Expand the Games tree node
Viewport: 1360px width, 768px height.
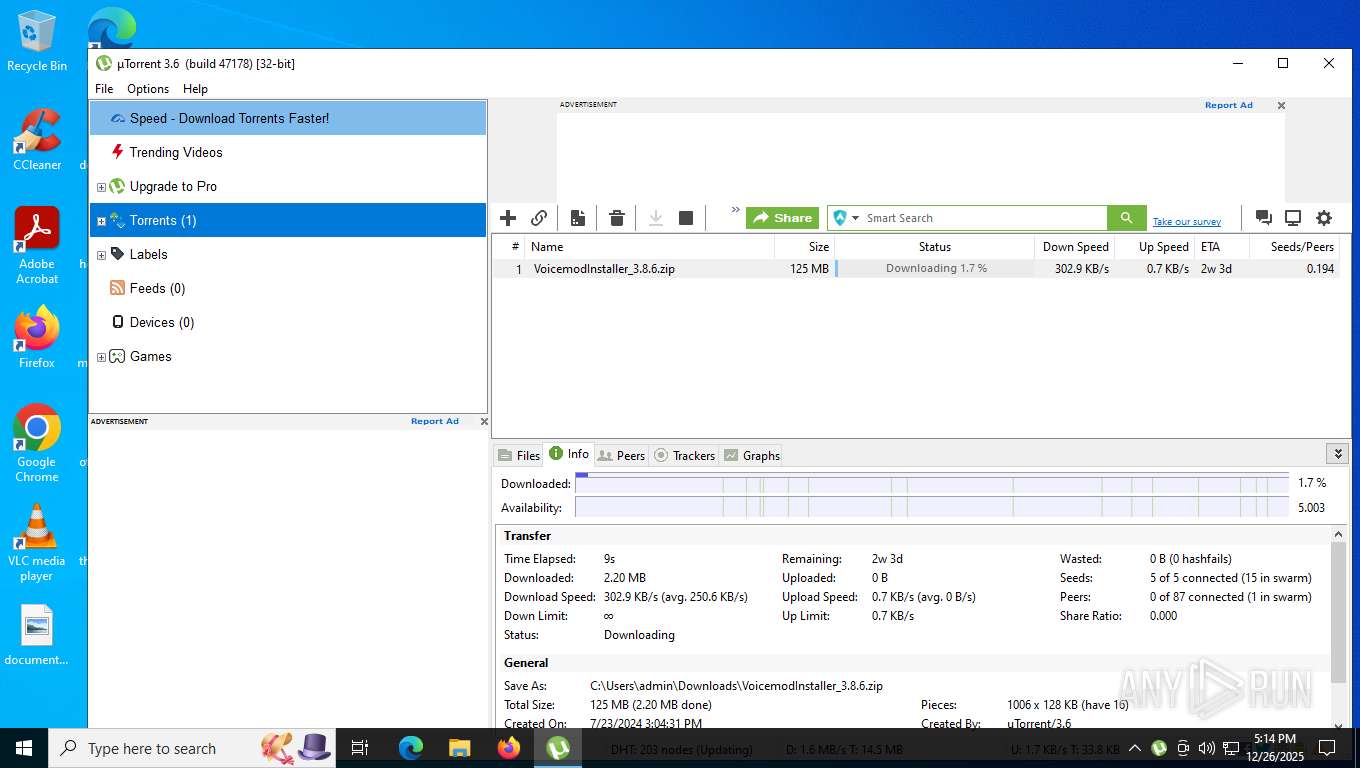tap(101, 357)
